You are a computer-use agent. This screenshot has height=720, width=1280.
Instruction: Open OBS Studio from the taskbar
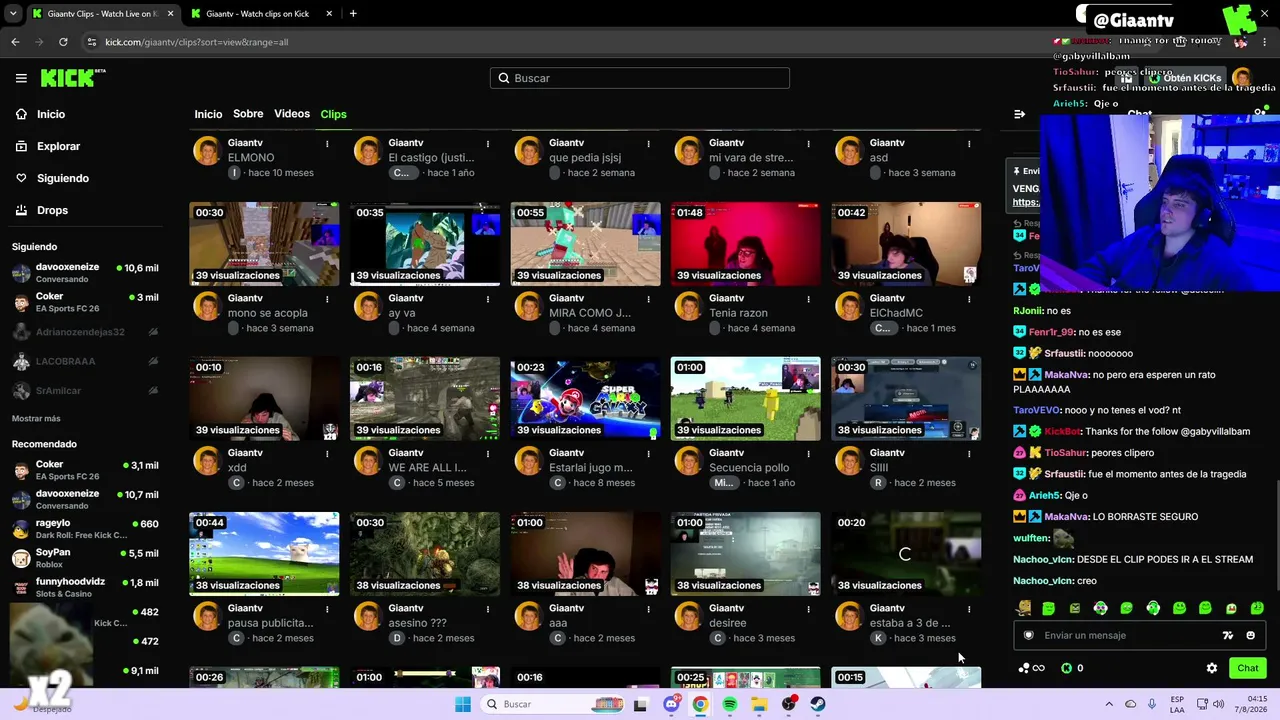point(789,704)
